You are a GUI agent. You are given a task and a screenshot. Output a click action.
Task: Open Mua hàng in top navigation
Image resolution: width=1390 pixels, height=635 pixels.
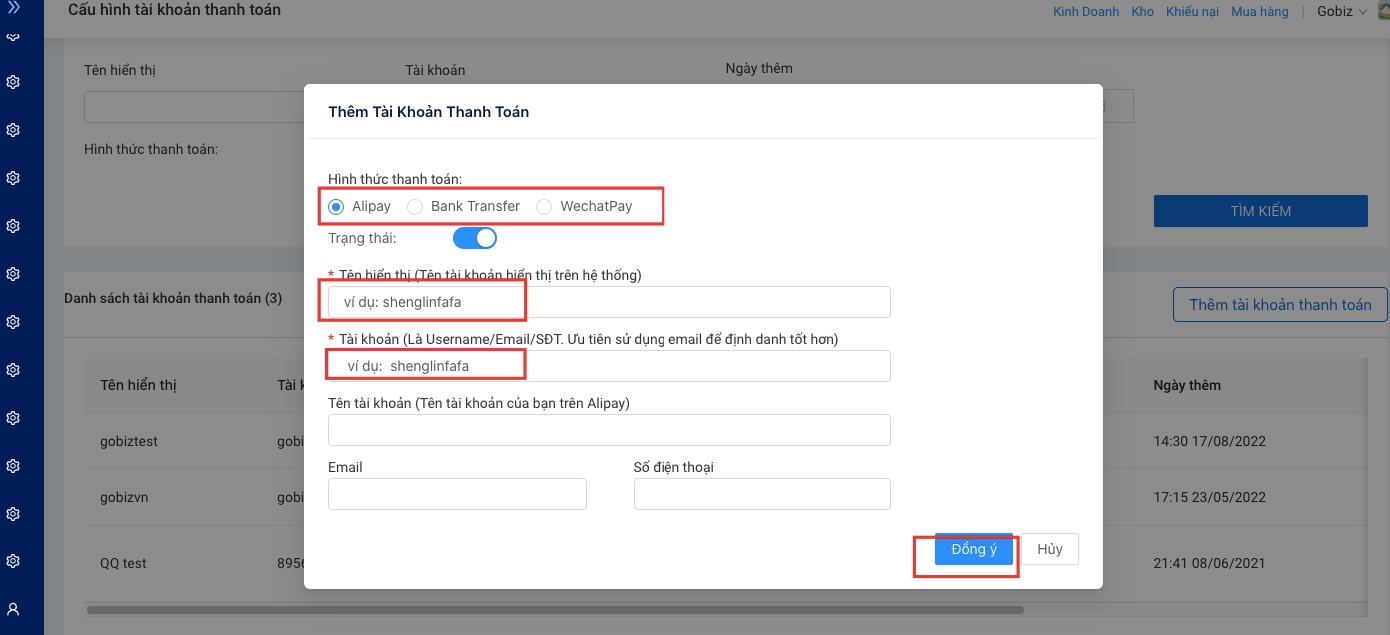1259,12
